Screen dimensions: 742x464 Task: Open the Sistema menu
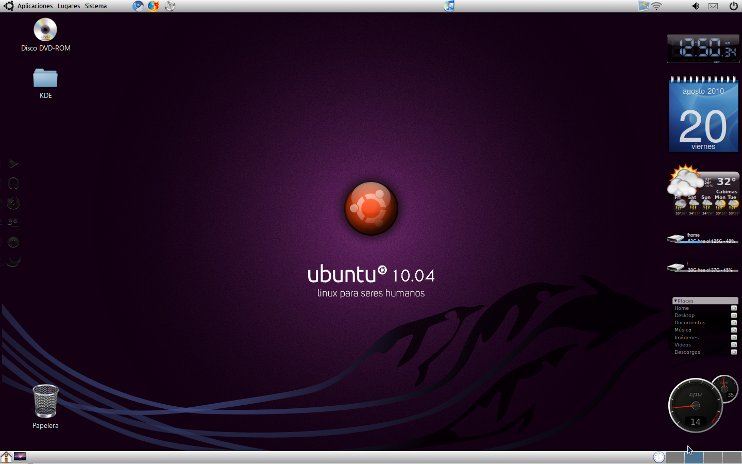96,6
